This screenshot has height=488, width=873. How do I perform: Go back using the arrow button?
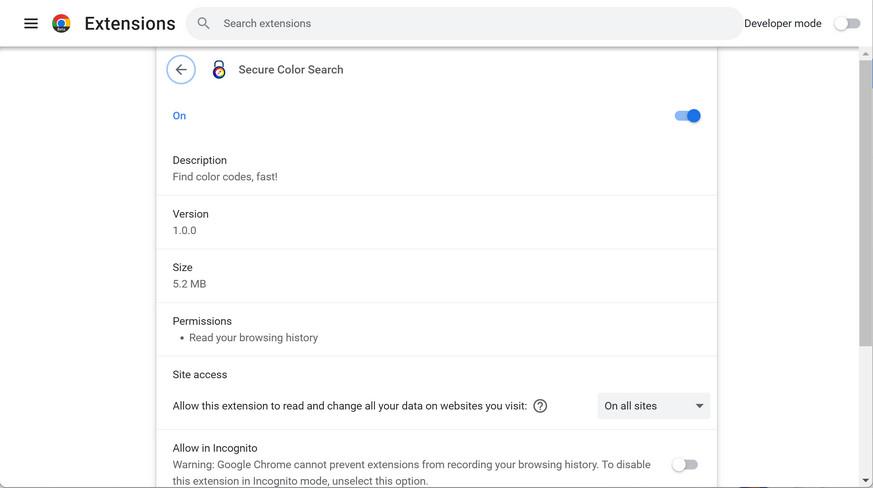pyautogui.click(x=181, y=69)
